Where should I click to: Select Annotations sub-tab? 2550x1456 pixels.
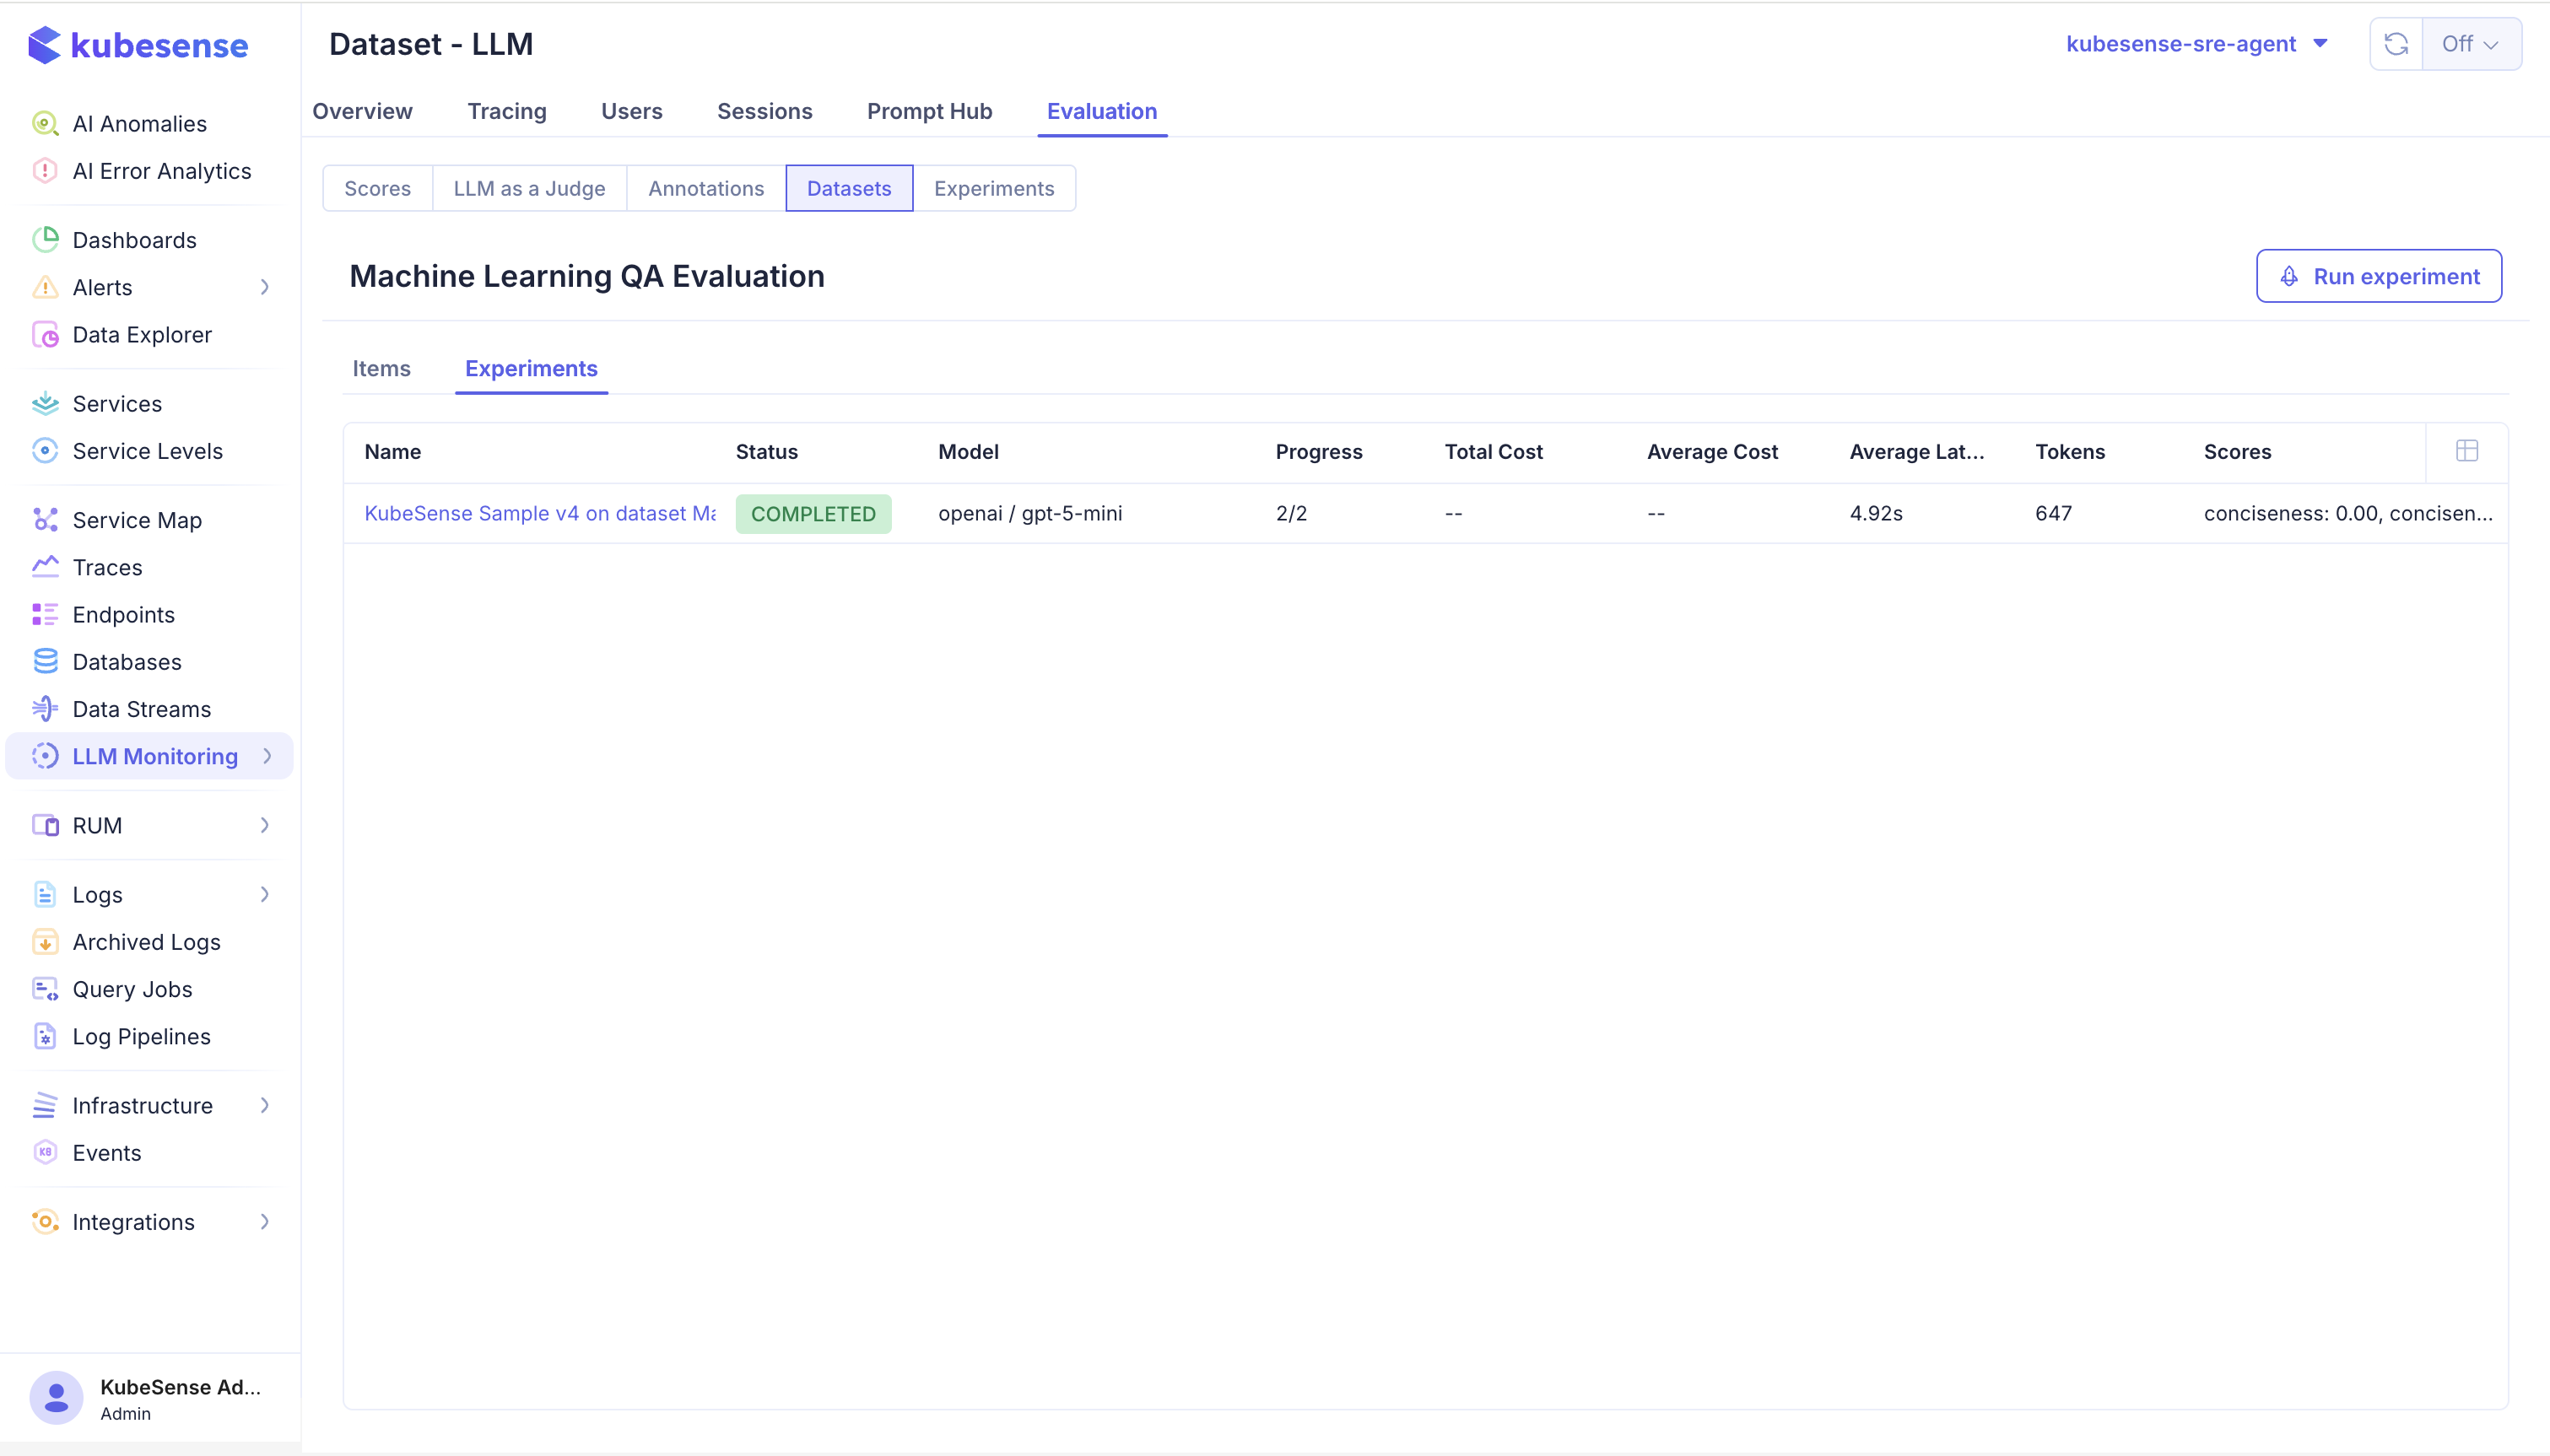[706, 188]
